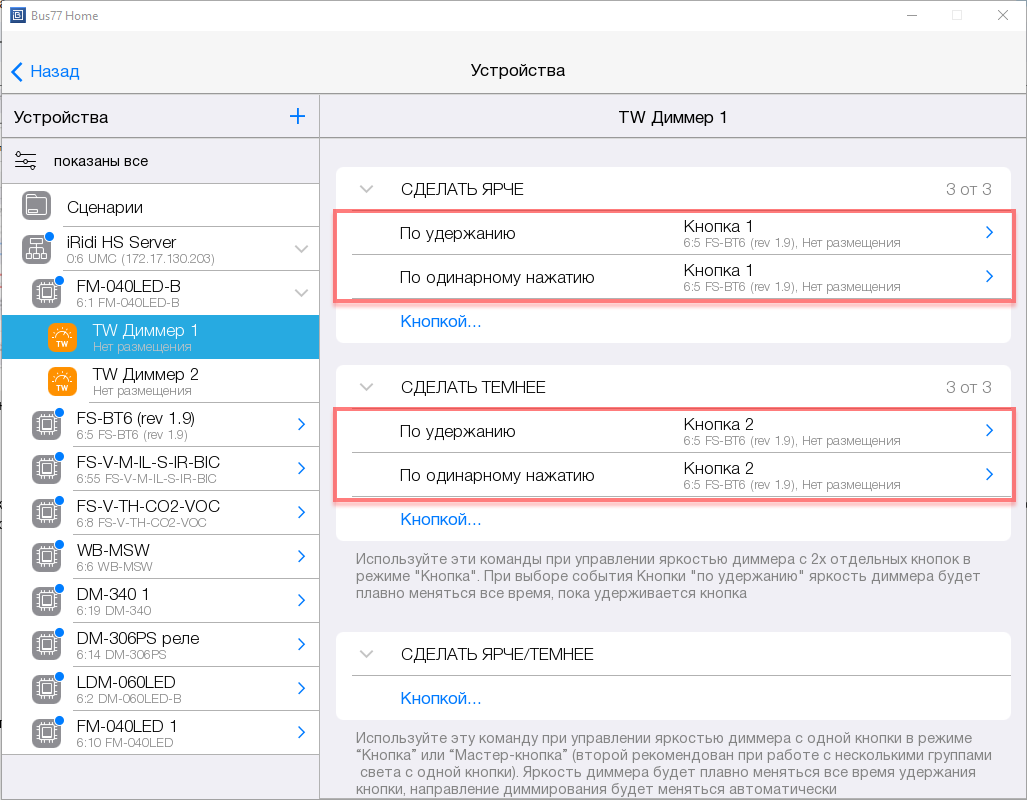Image resolution: width=1027 pixels, height=800 pixels.
Task: Click the FS-BT6 (rev 1.9) chip icon
Action: (x=45, y=425)
